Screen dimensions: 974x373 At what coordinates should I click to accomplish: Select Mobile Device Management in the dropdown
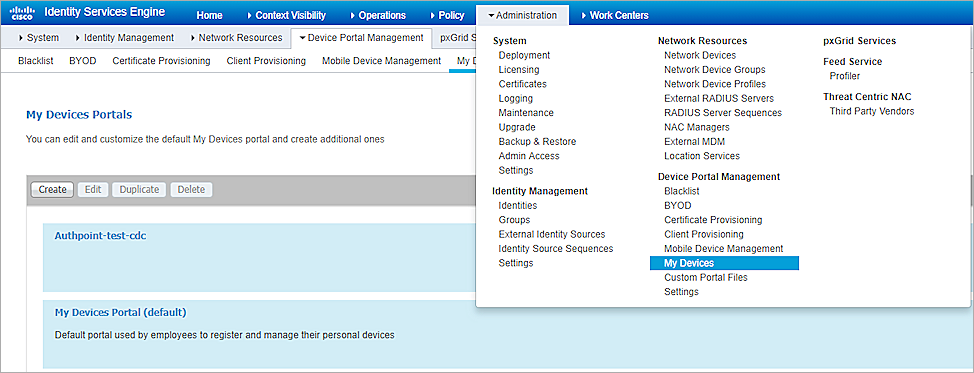[724, 249]
